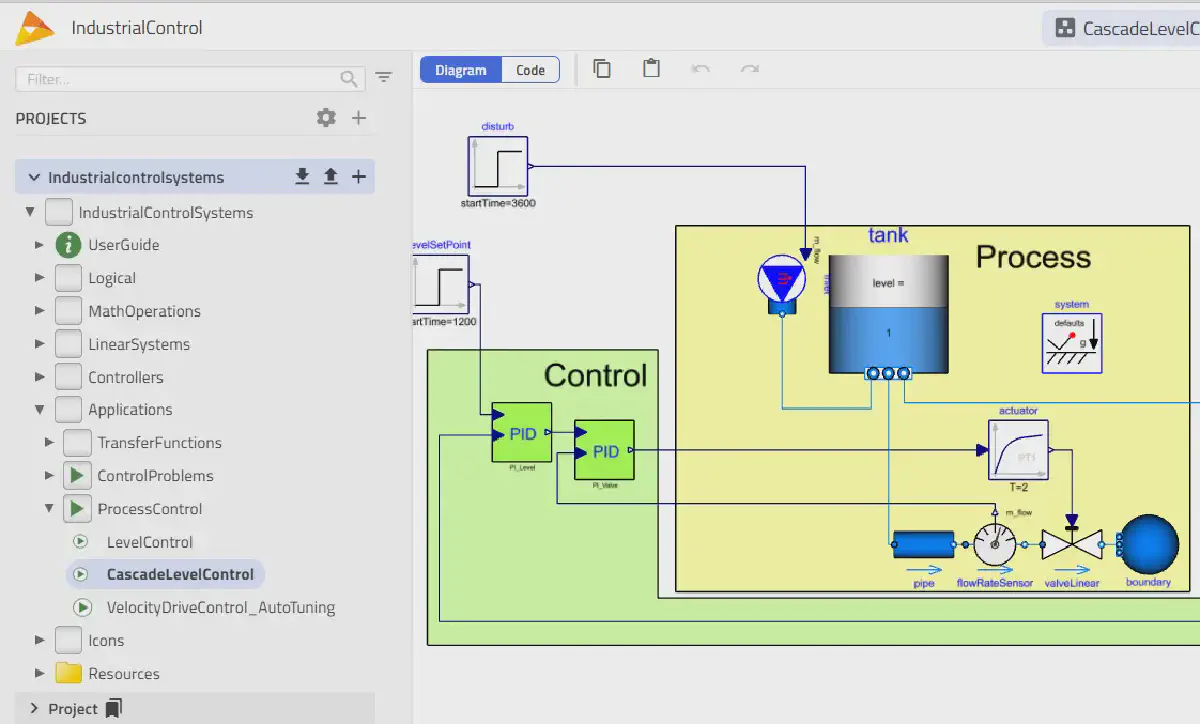Screen dimensions: 1200x724
Task: Expand the MathOperations package arrow
Action: [x=39, y=311]
